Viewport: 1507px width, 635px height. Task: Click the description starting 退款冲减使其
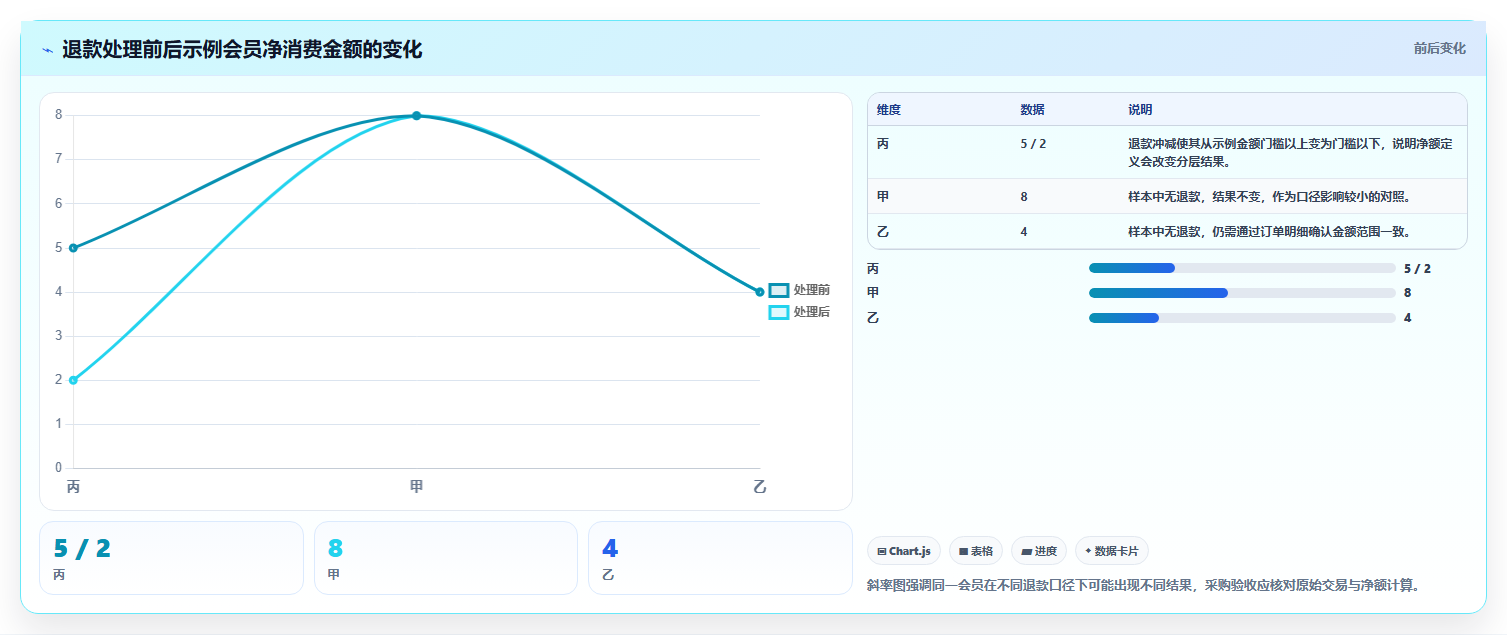point(1290,152)
